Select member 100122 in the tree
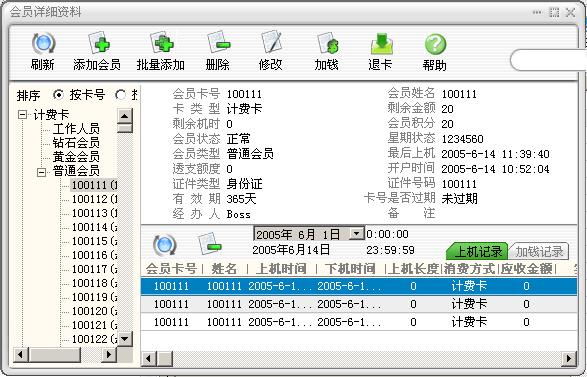 click(94, 339)
